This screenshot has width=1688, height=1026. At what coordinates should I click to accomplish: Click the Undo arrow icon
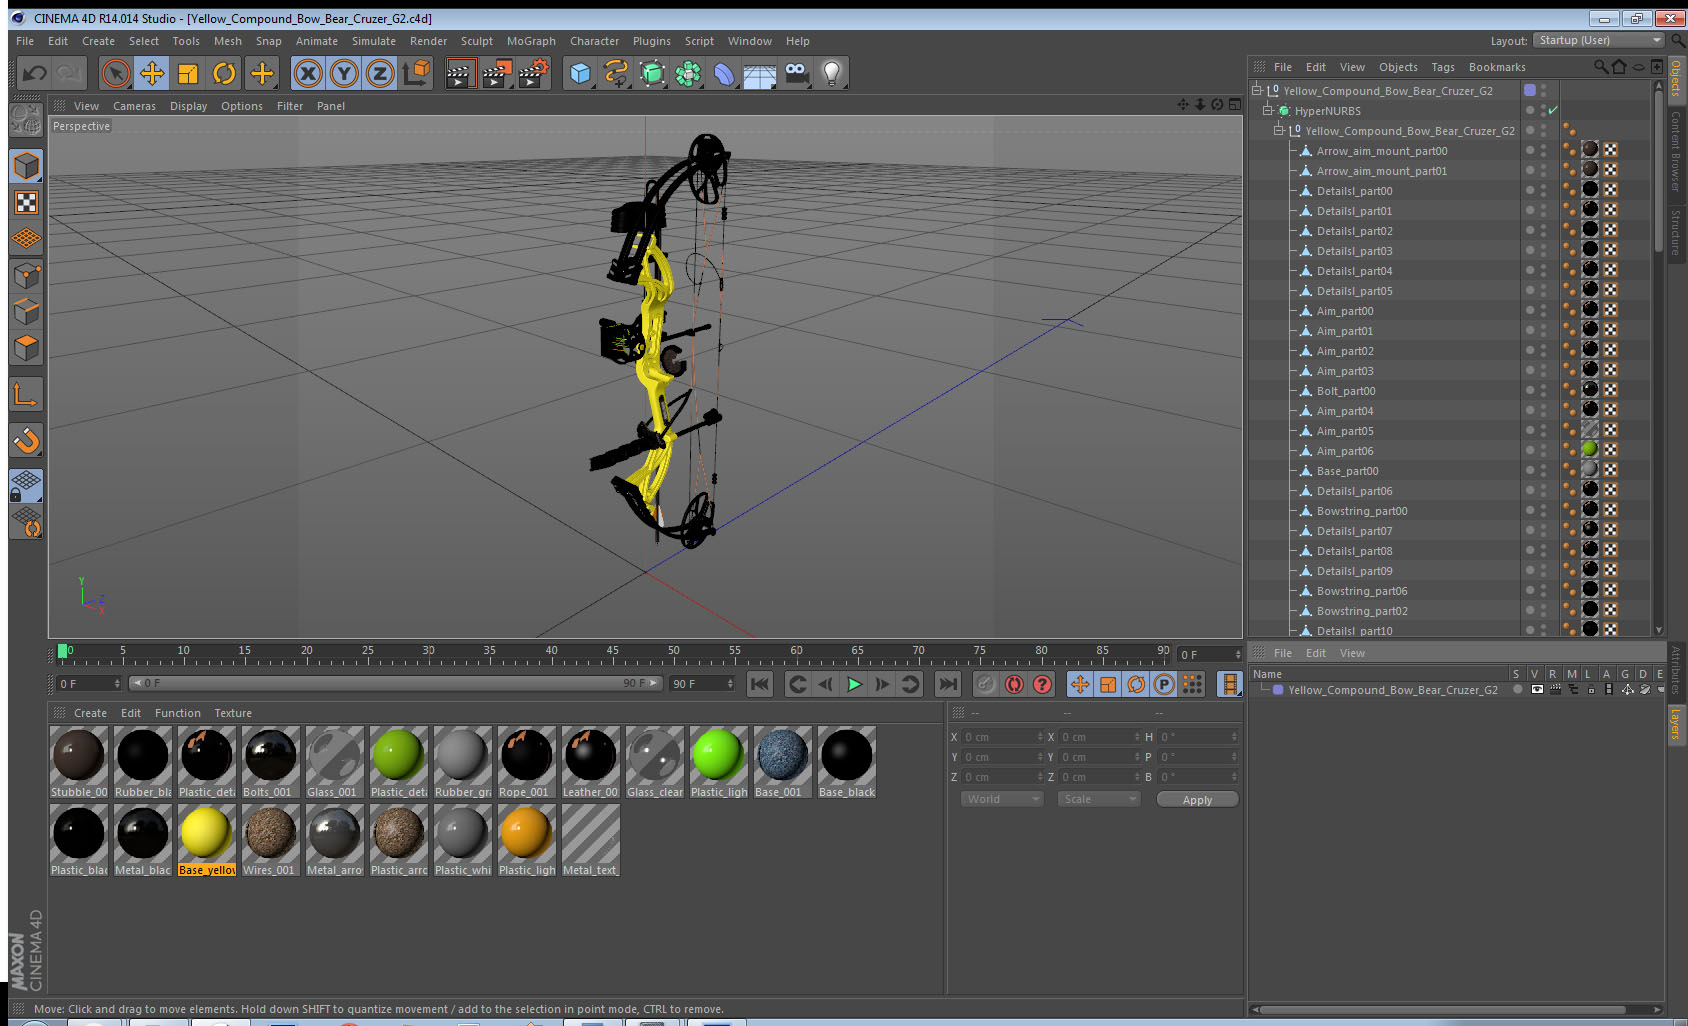coord(34,73)
